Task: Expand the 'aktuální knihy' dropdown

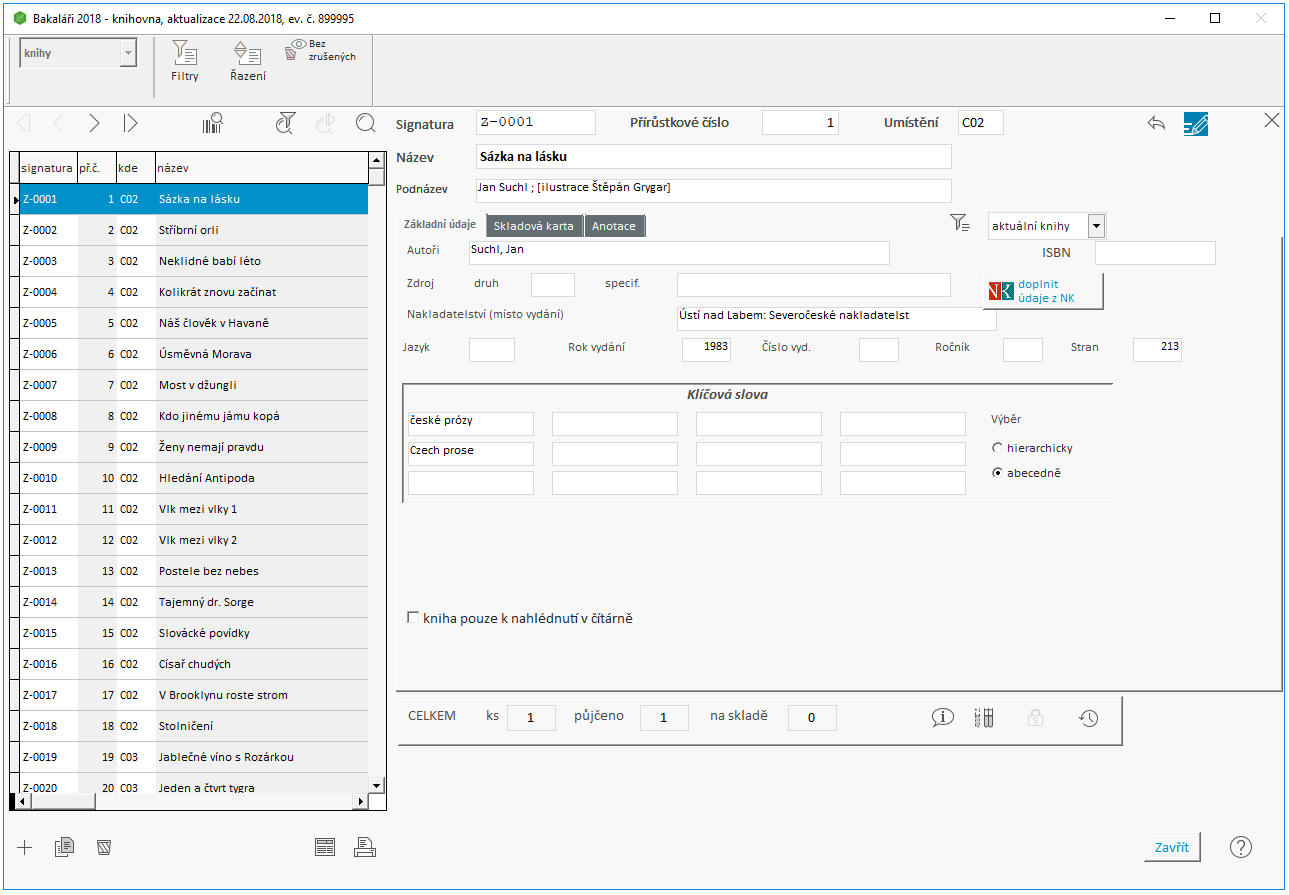Action: [1096, 225]
